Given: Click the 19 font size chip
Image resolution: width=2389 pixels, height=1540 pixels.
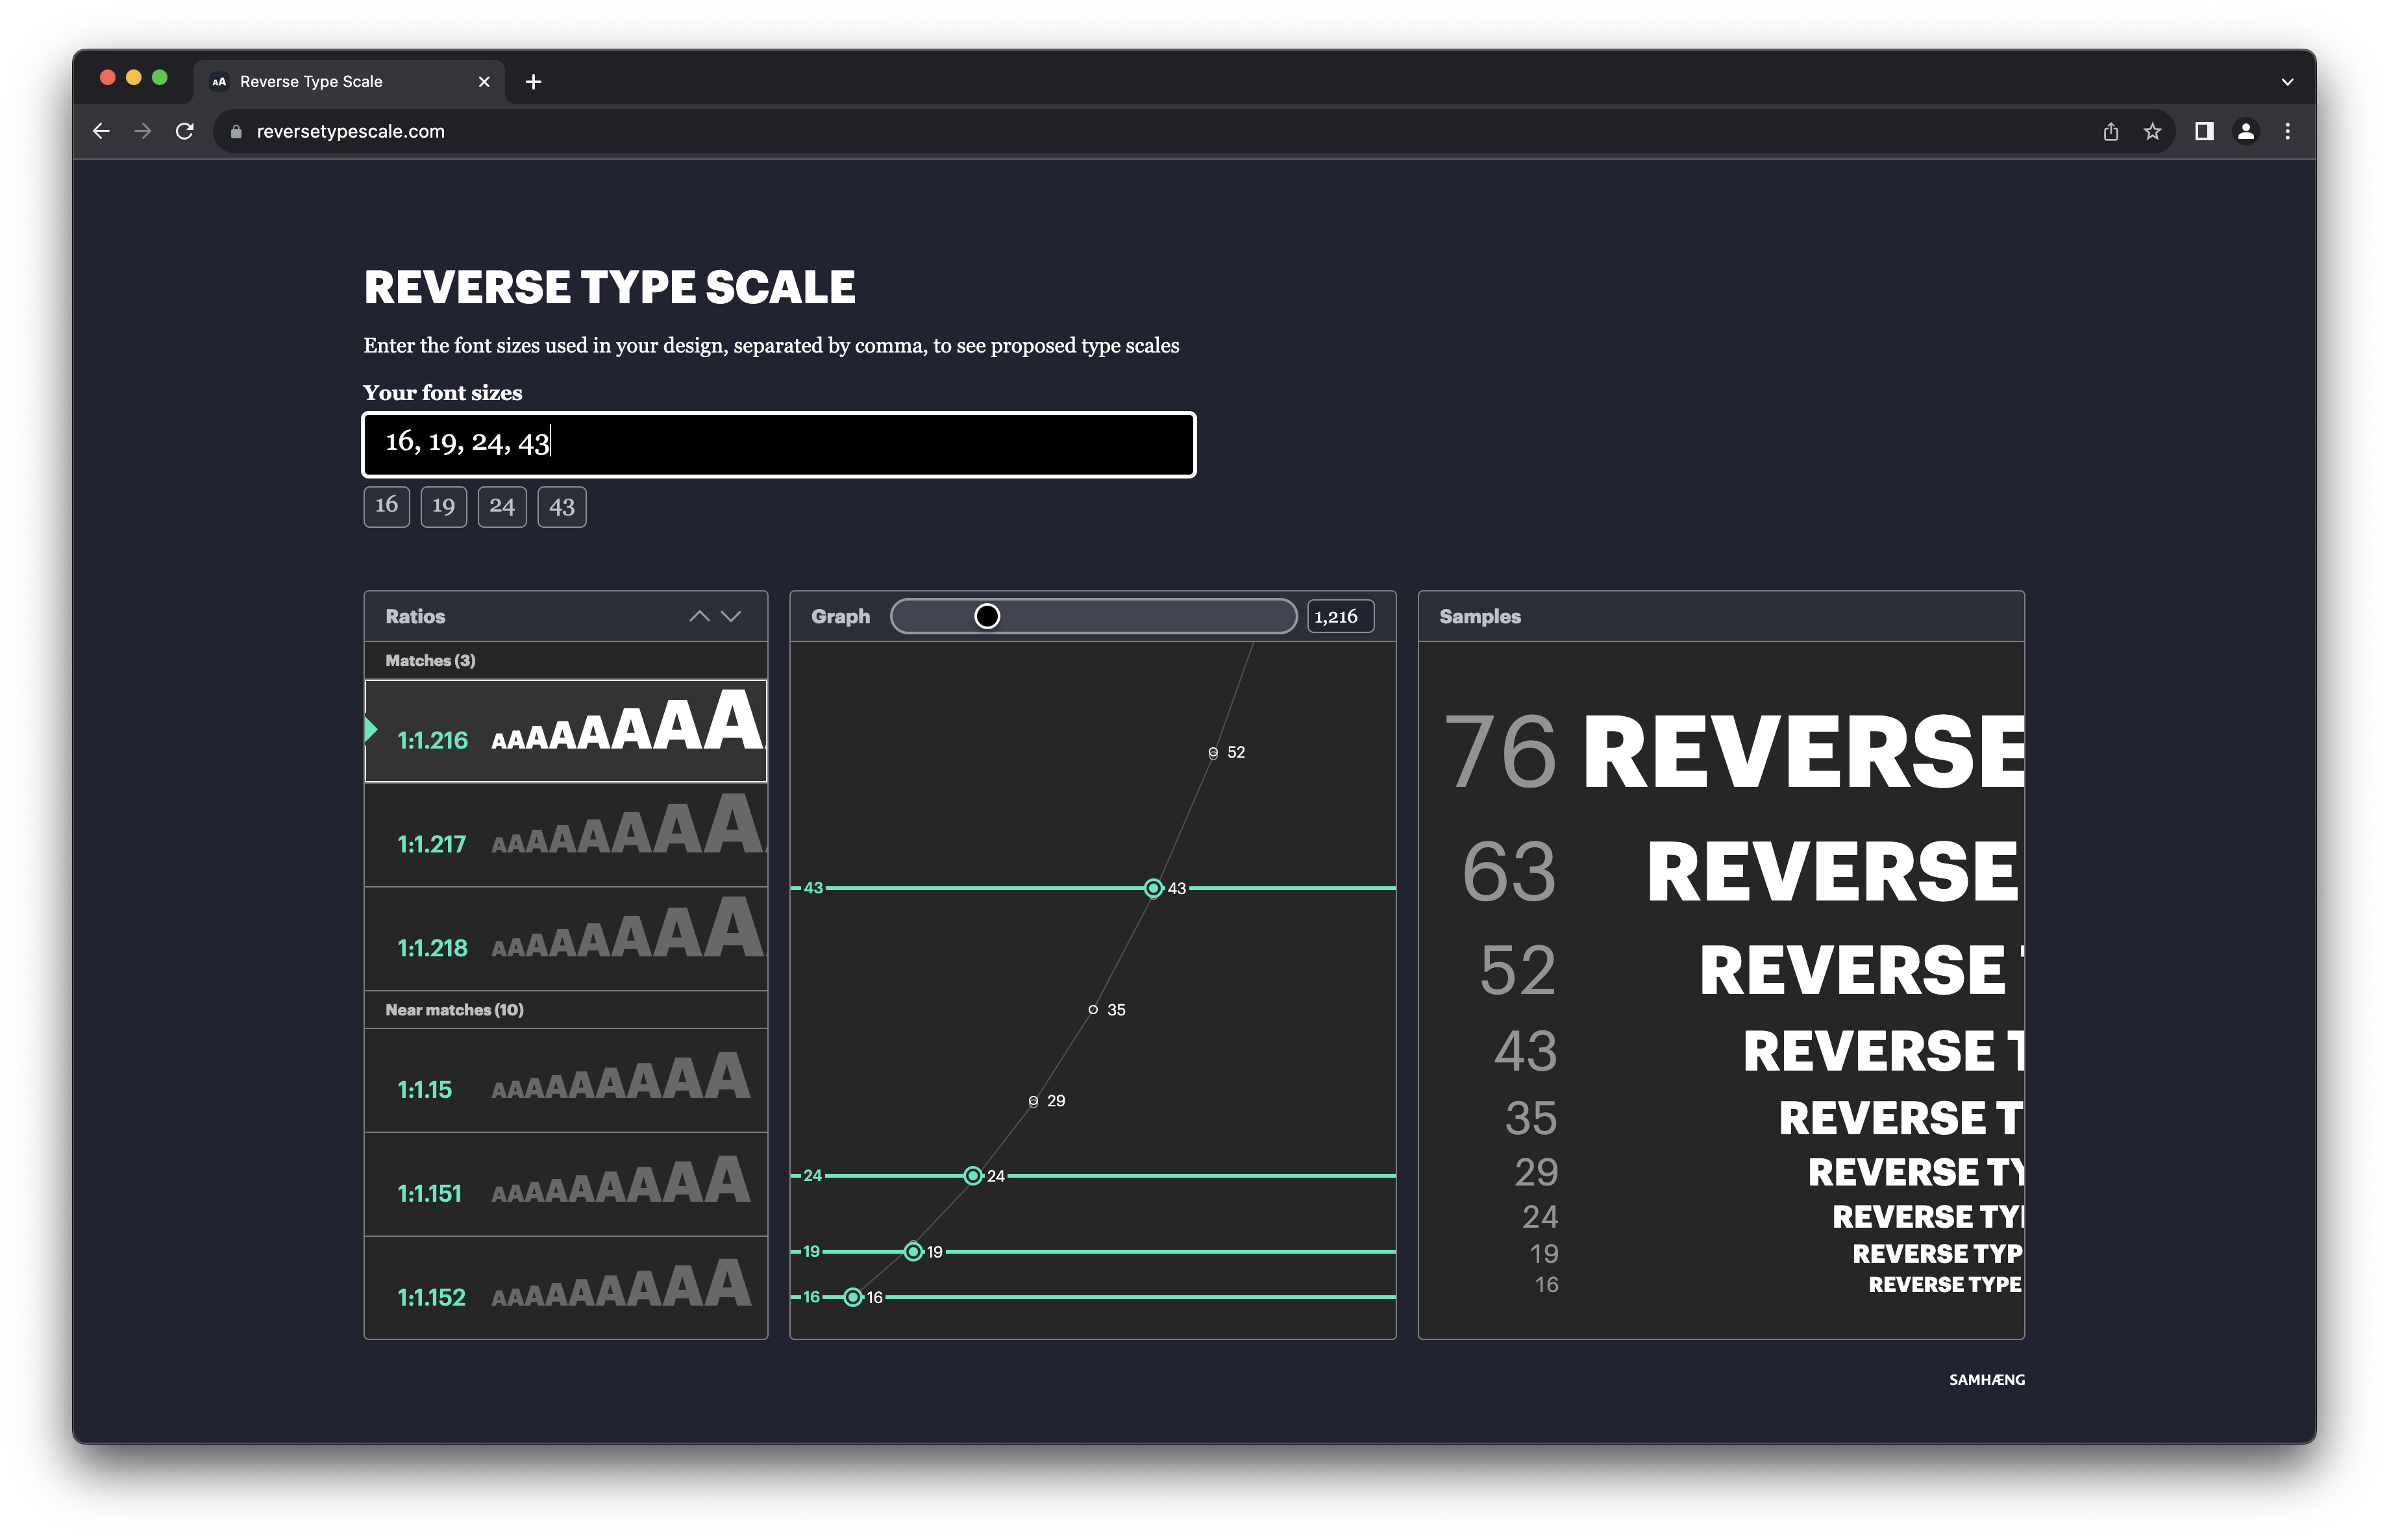Looking at the screenshot, I should [443, 506].
